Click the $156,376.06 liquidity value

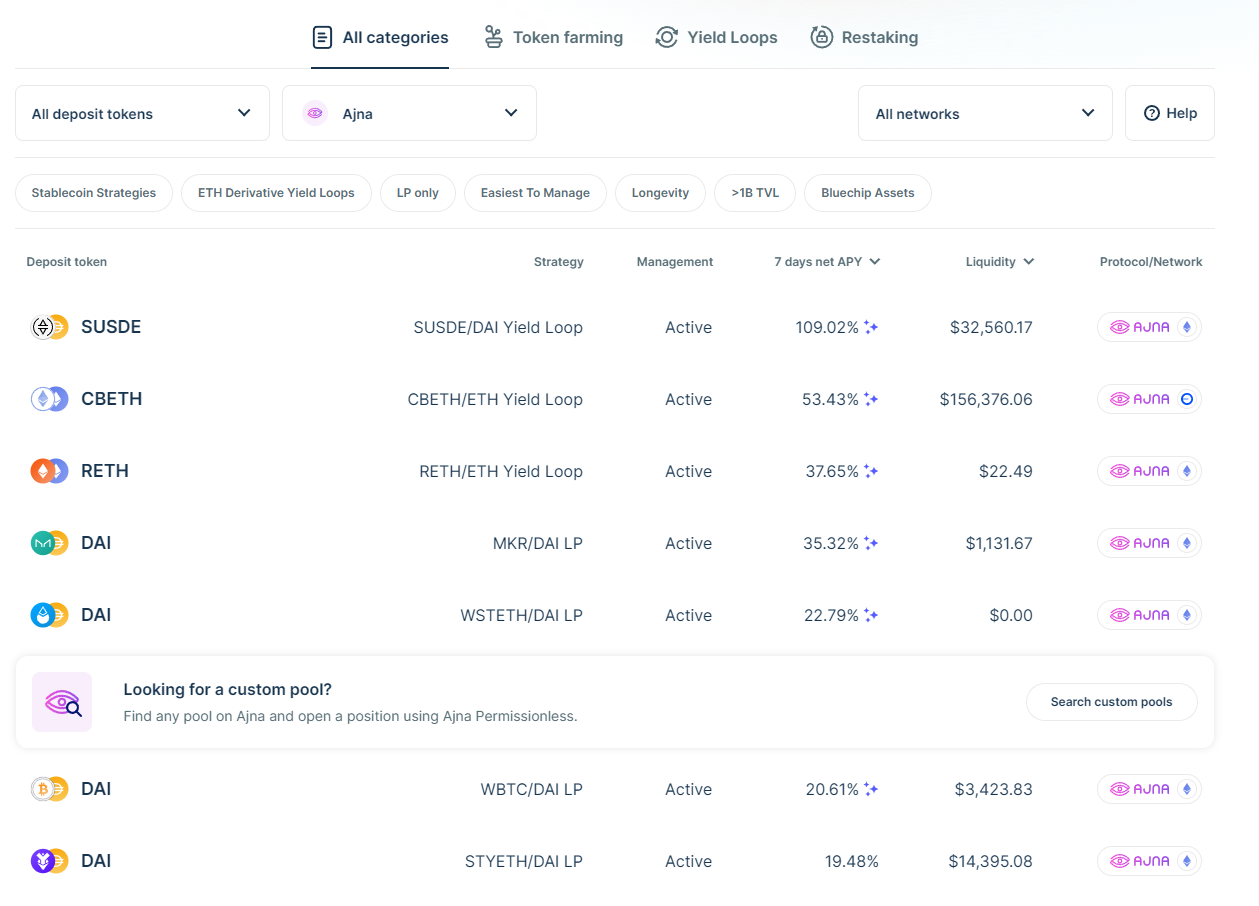pos(986,399)
